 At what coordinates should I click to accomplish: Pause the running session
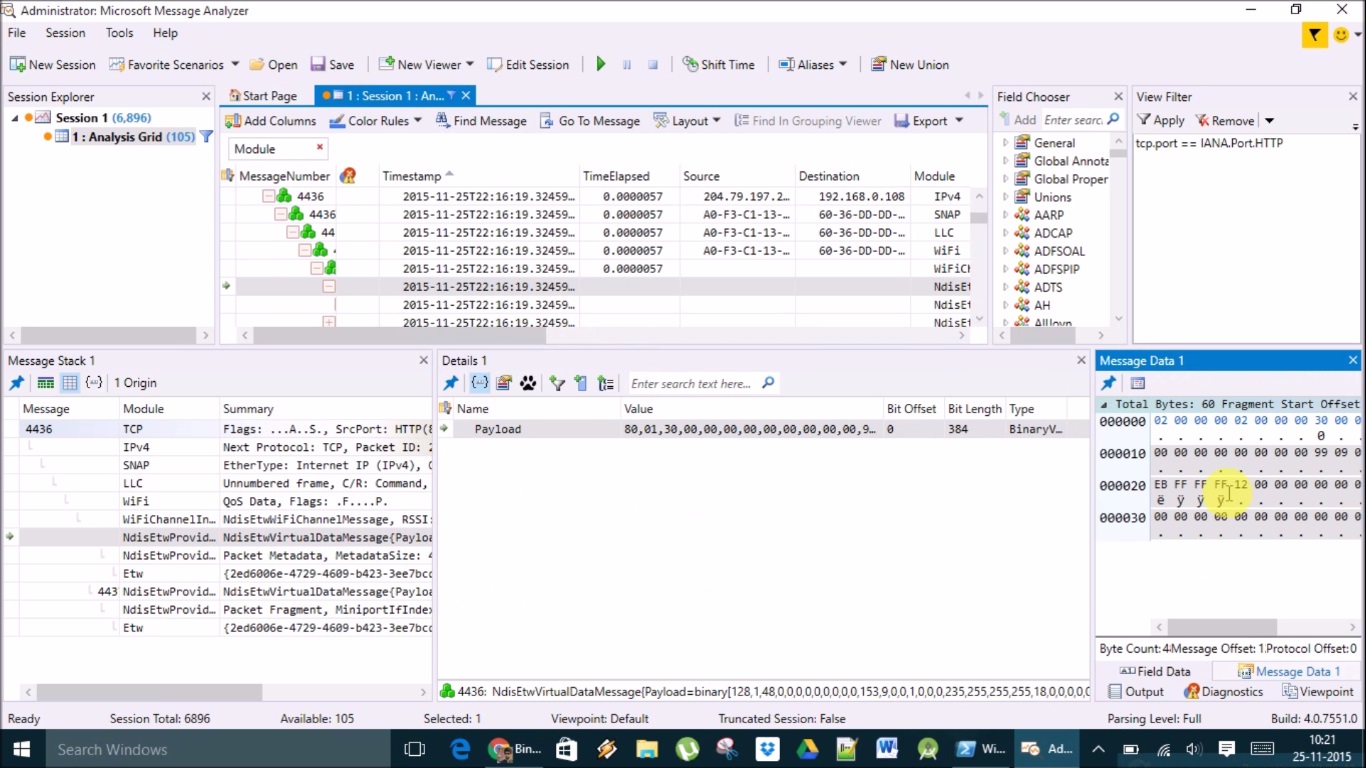(x=627, y=64)
